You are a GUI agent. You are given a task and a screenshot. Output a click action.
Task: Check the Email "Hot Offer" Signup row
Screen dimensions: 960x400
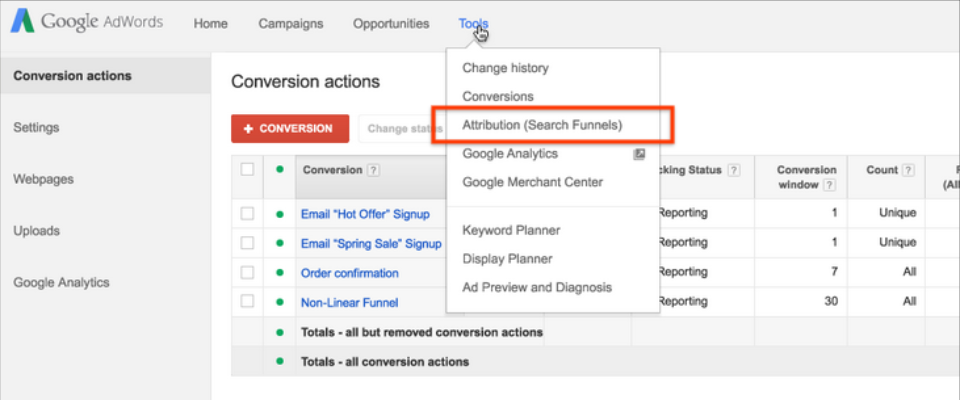click(247, 214)
